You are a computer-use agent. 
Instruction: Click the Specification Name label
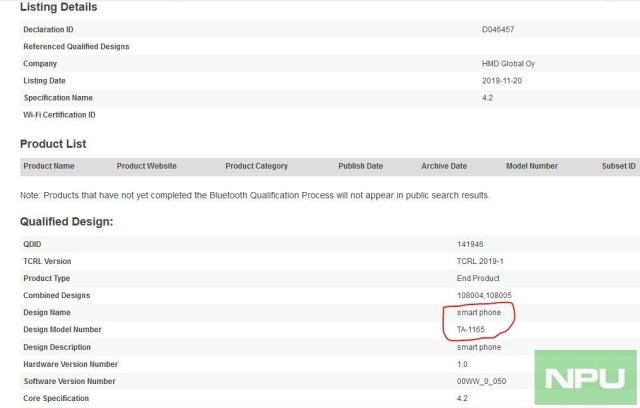point(58,98)
